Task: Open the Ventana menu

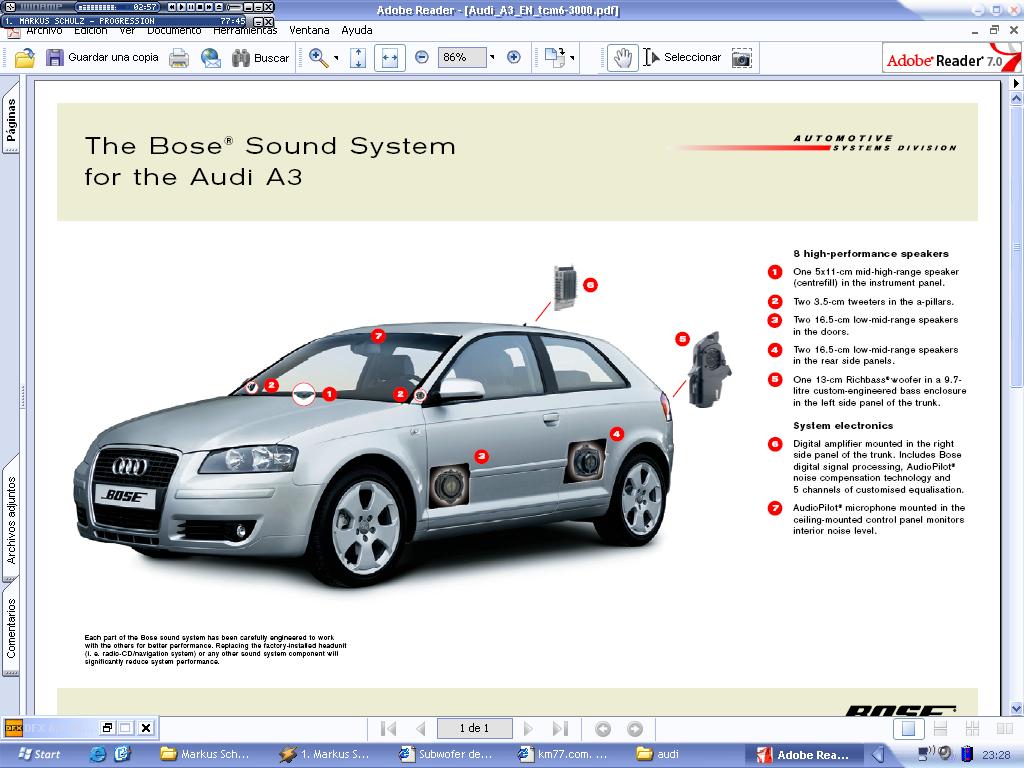Action: tap(310, 30)
